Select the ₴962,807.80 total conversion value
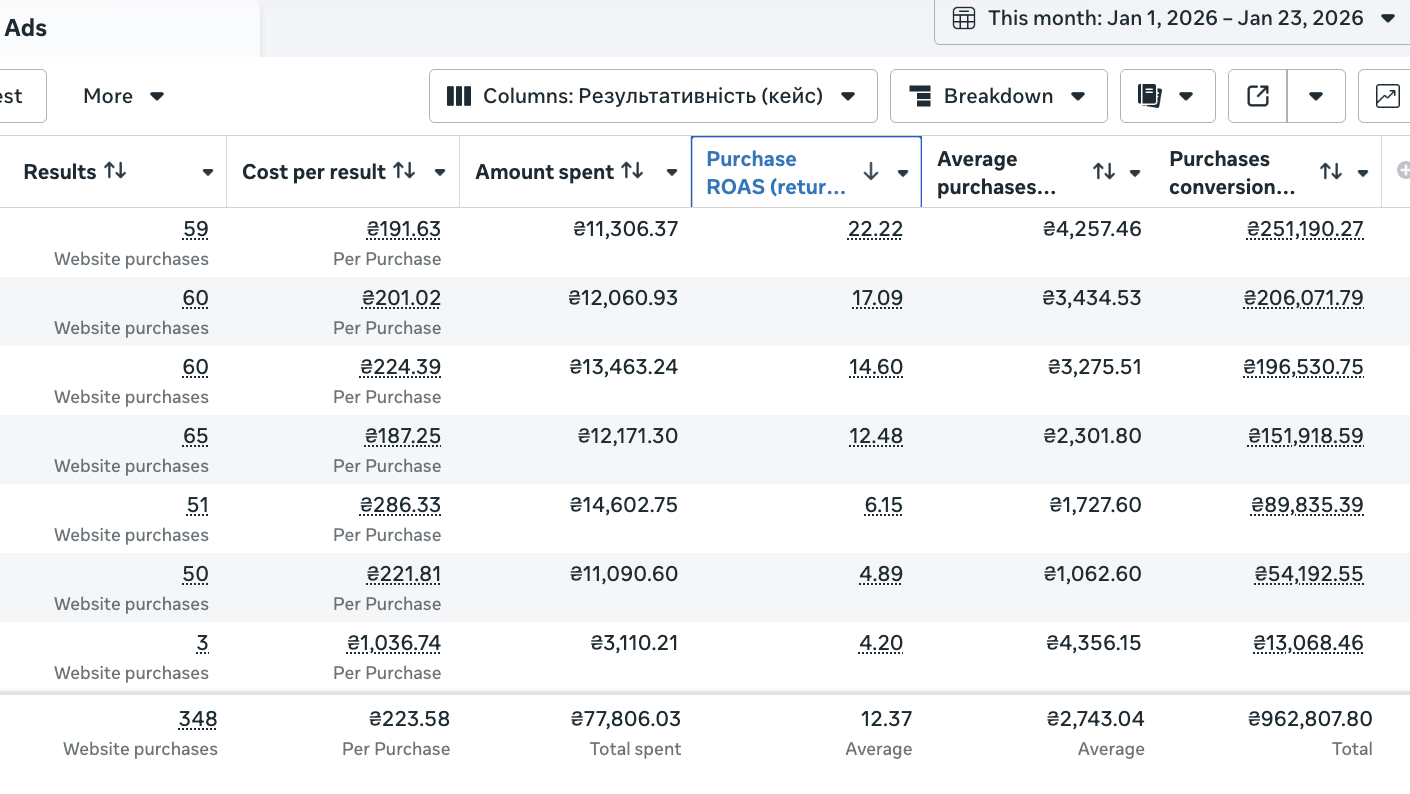This screenshot has width=1410, height=794. tap(1310, 719)
